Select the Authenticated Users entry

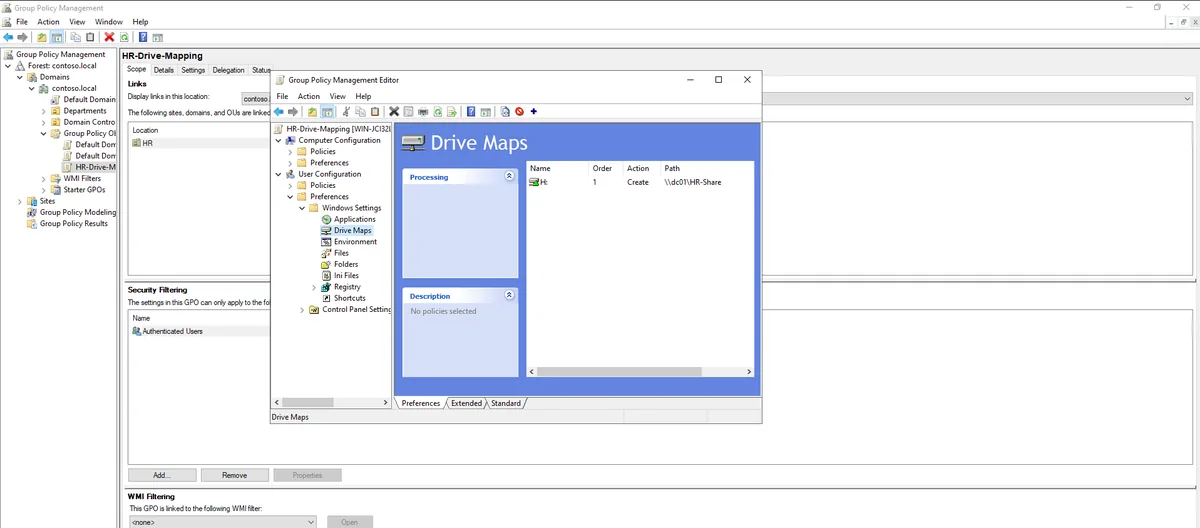coord(172,331)
